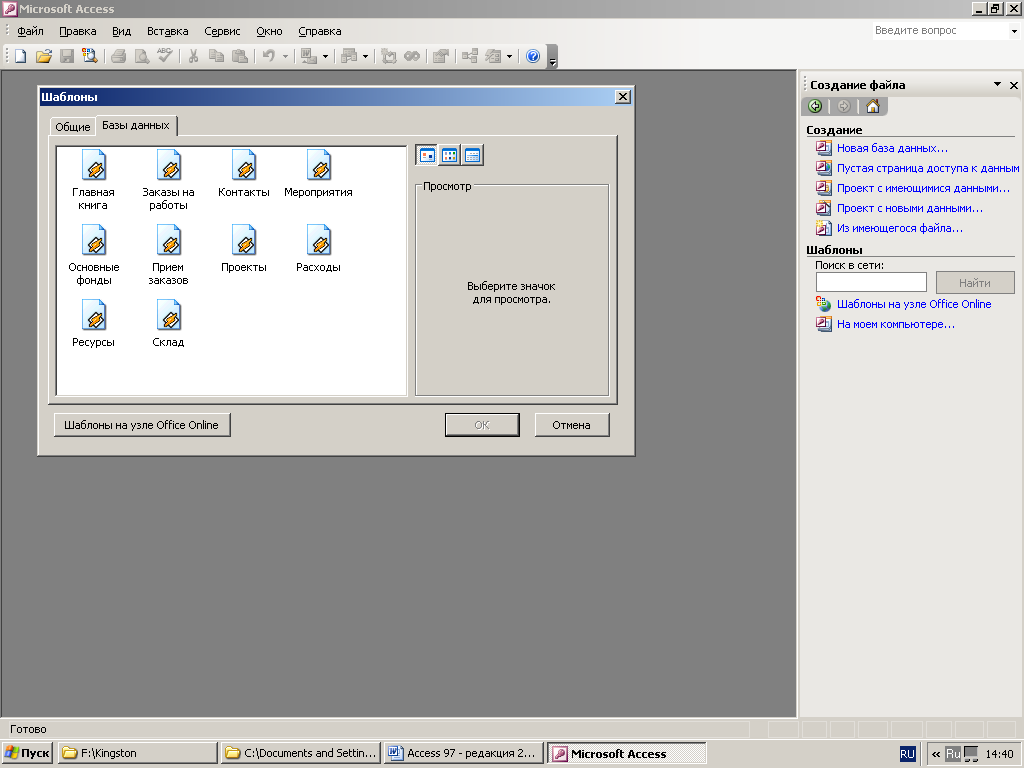Click the Script editor chain icon

point(412,56)
